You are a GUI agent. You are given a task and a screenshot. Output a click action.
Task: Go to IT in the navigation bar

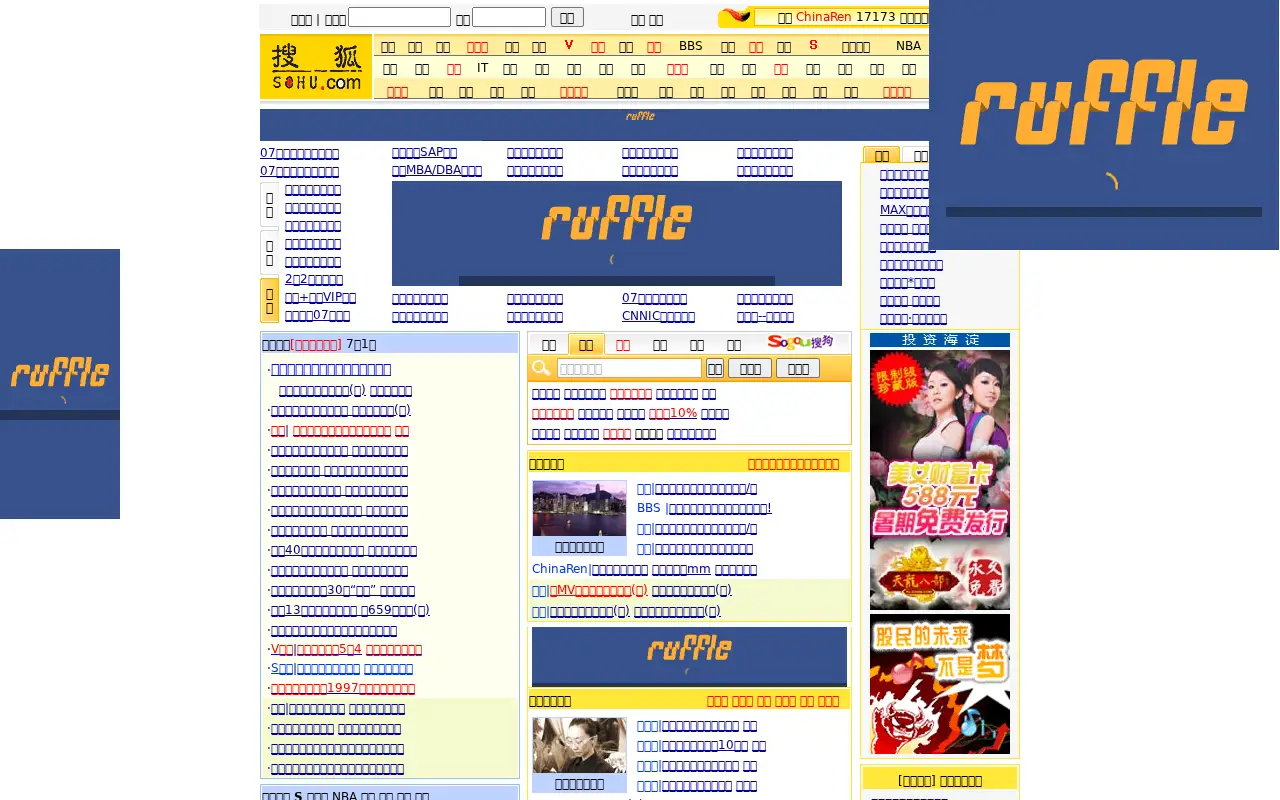tap(482, 68)
